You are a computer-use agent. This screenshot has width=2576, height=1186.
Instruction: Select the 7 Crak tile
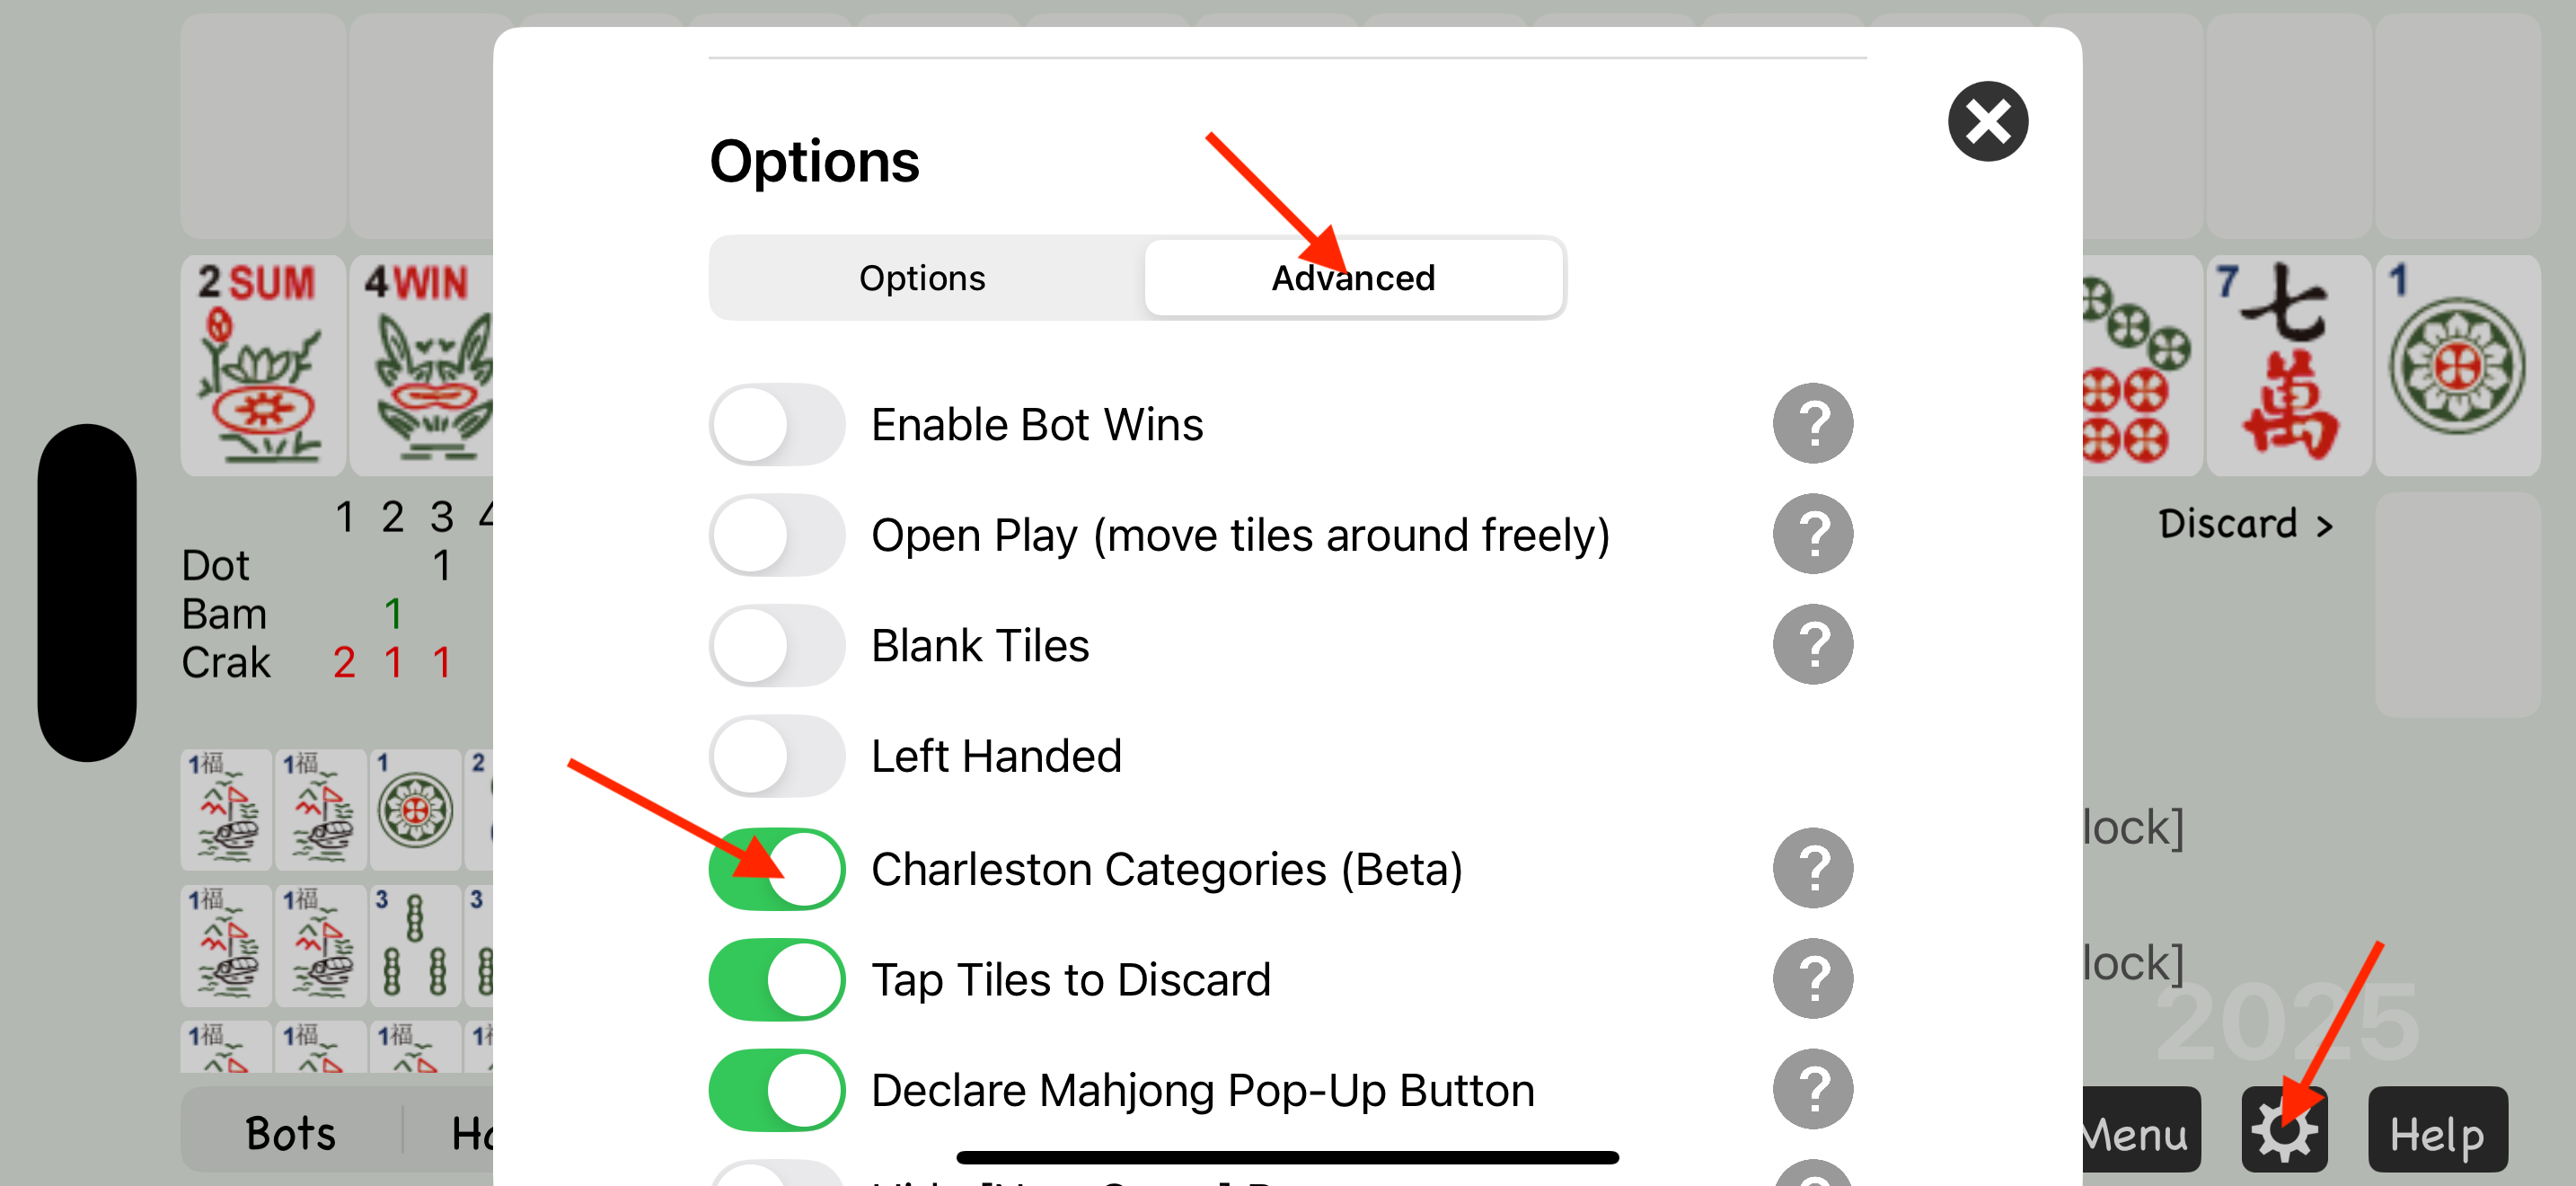[x=2288, y=364]
